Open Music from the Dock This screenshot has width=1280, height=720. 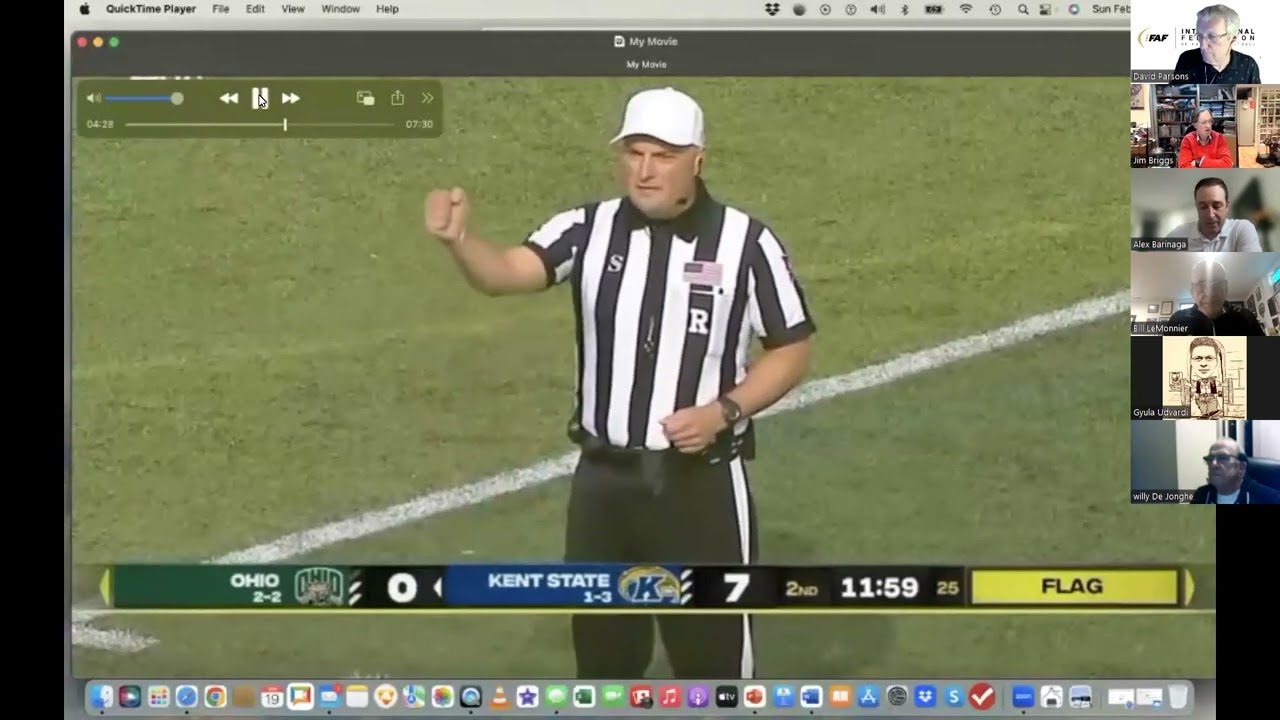click(x=669, y=697)
